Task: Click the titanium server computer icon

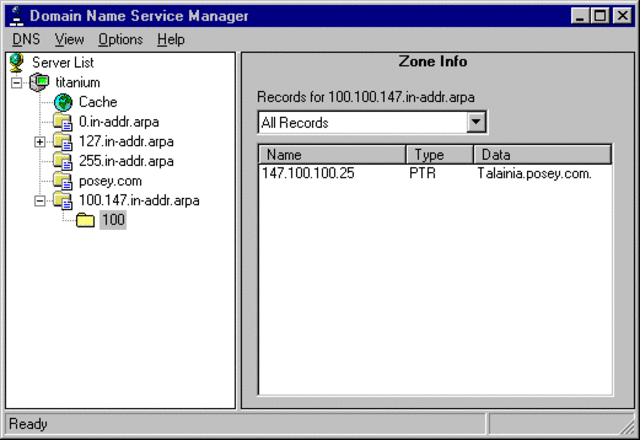Action: 40,82
